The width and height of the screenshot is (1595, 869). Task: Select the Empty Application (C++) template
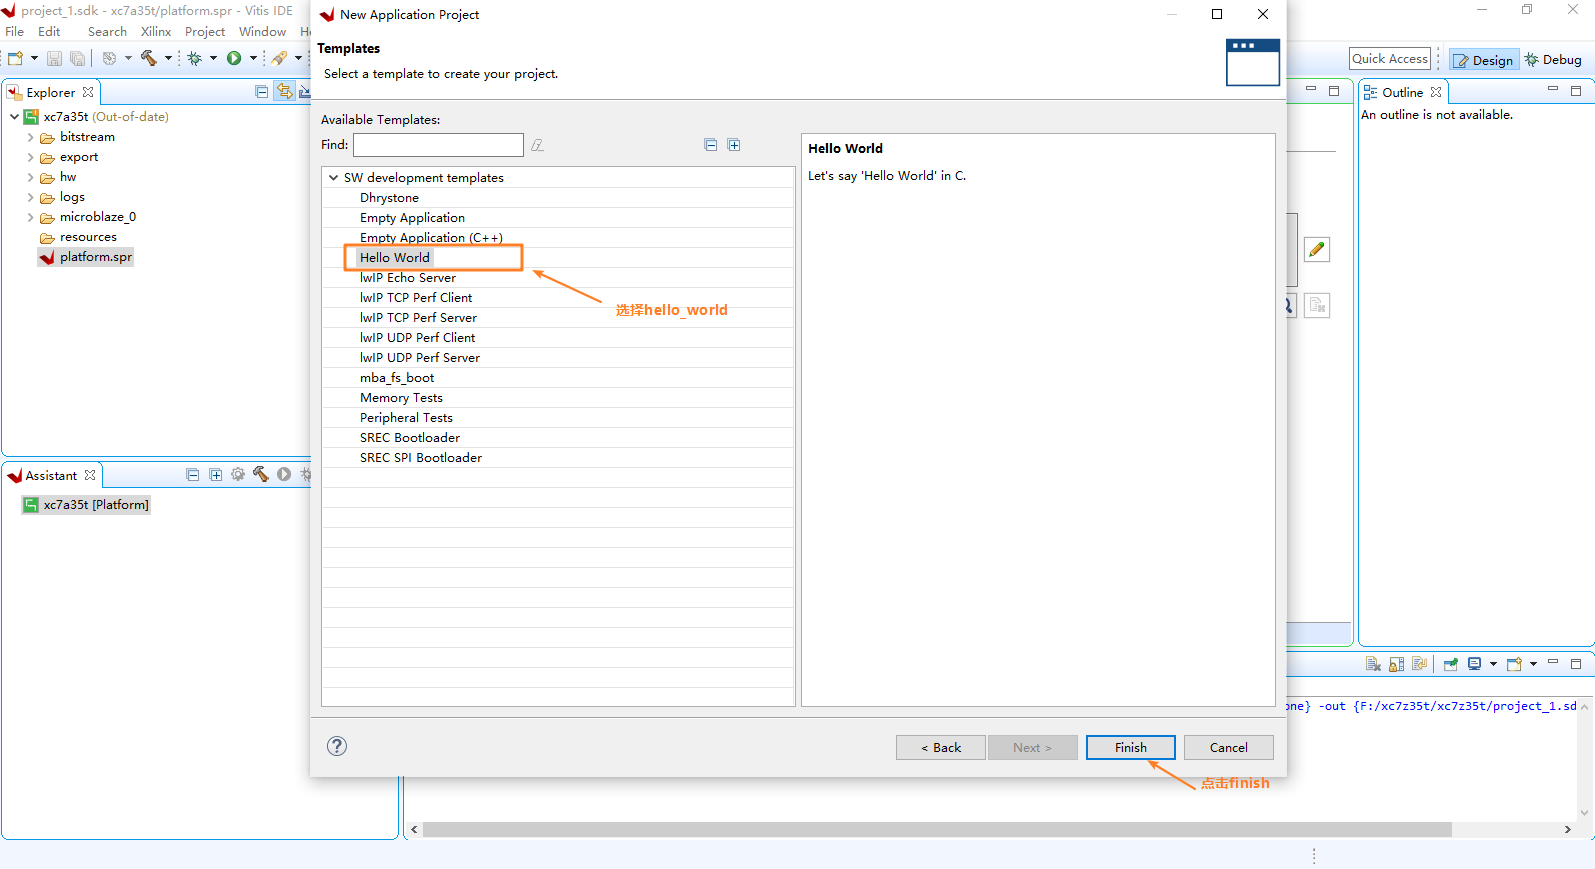point(431,237)
